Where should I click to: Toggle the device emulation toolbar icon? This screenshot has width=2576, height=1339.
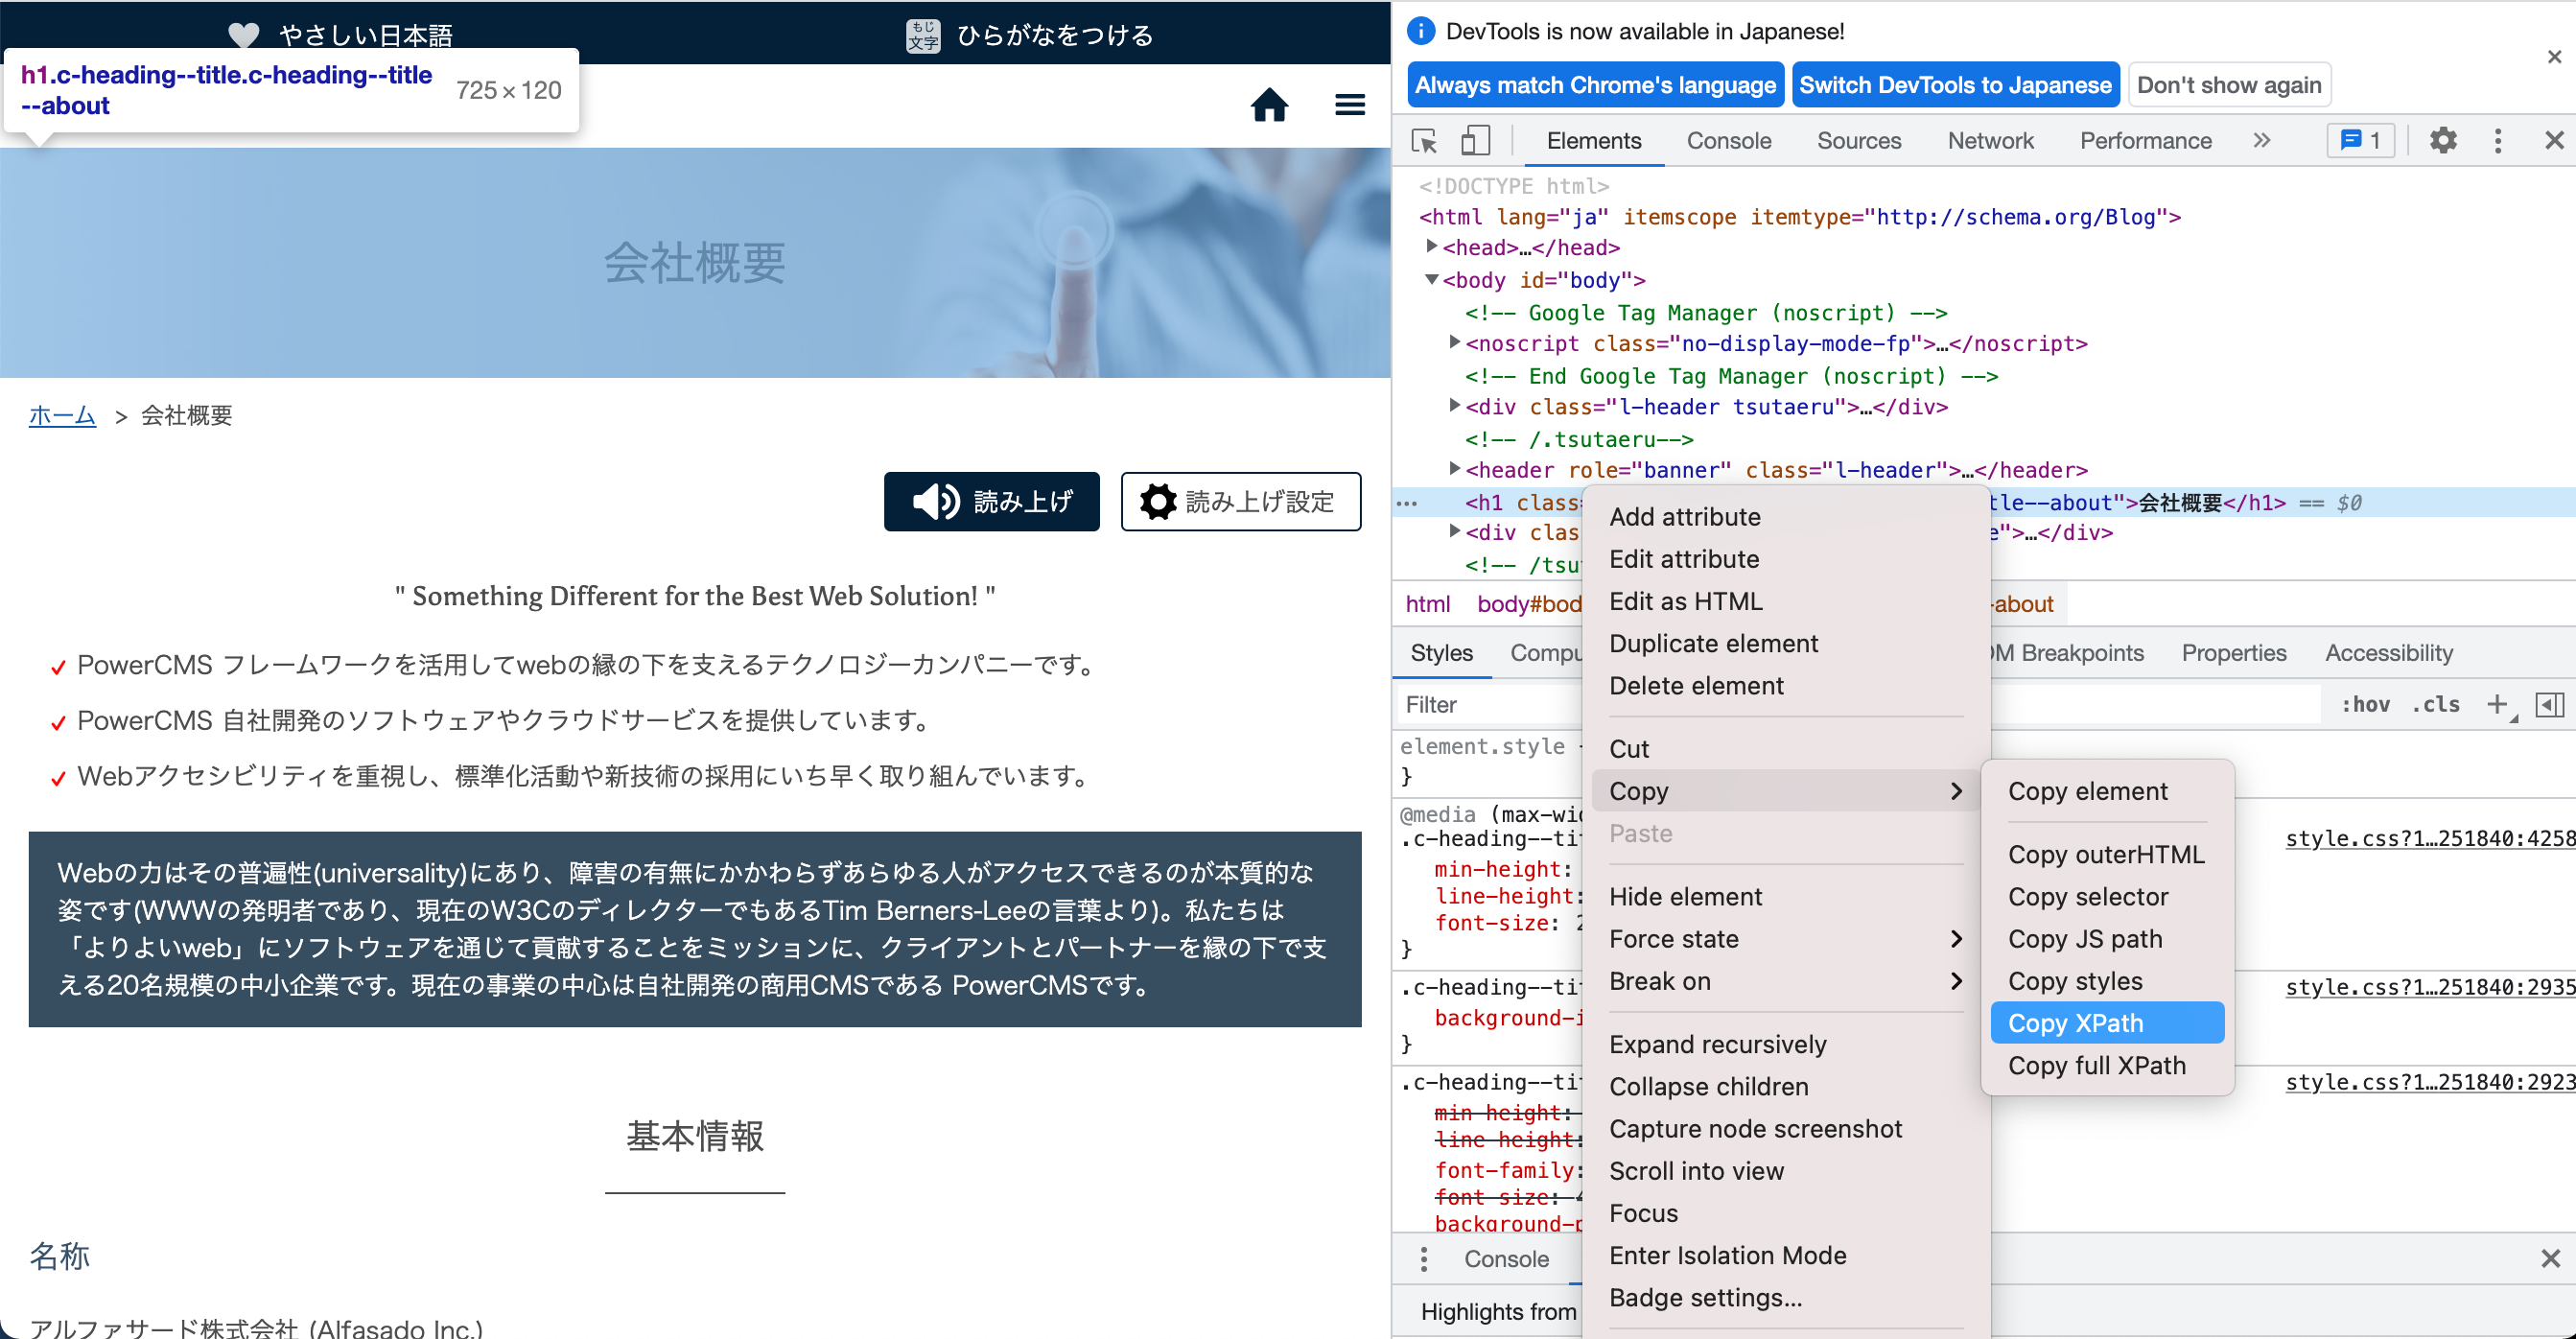pos(1475,141)
